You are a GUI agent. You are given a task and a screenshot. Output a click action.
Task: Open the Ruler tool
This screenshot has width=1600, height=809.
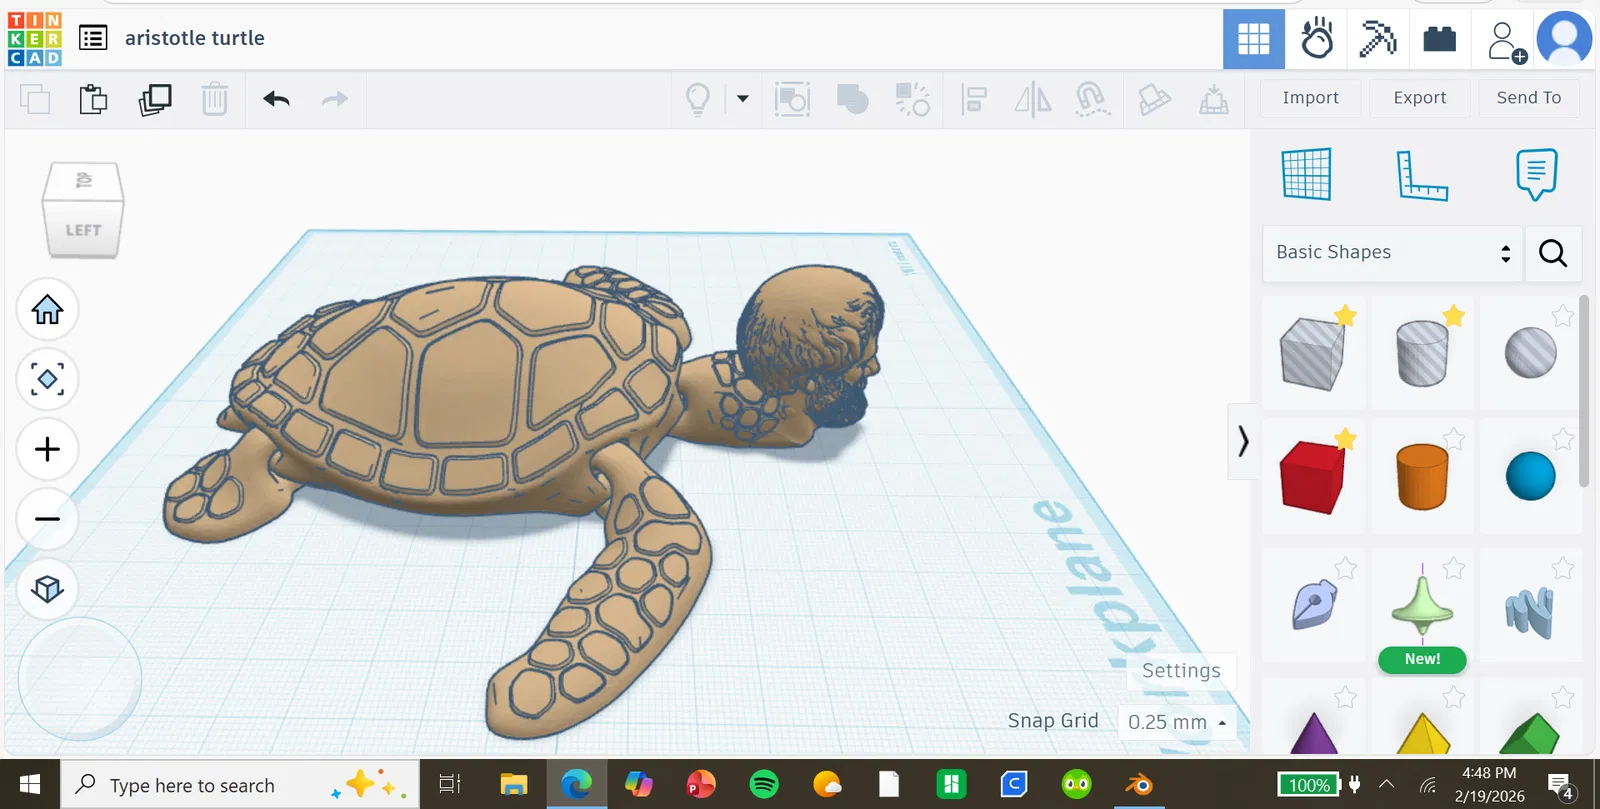click(x=1421, y=175)
